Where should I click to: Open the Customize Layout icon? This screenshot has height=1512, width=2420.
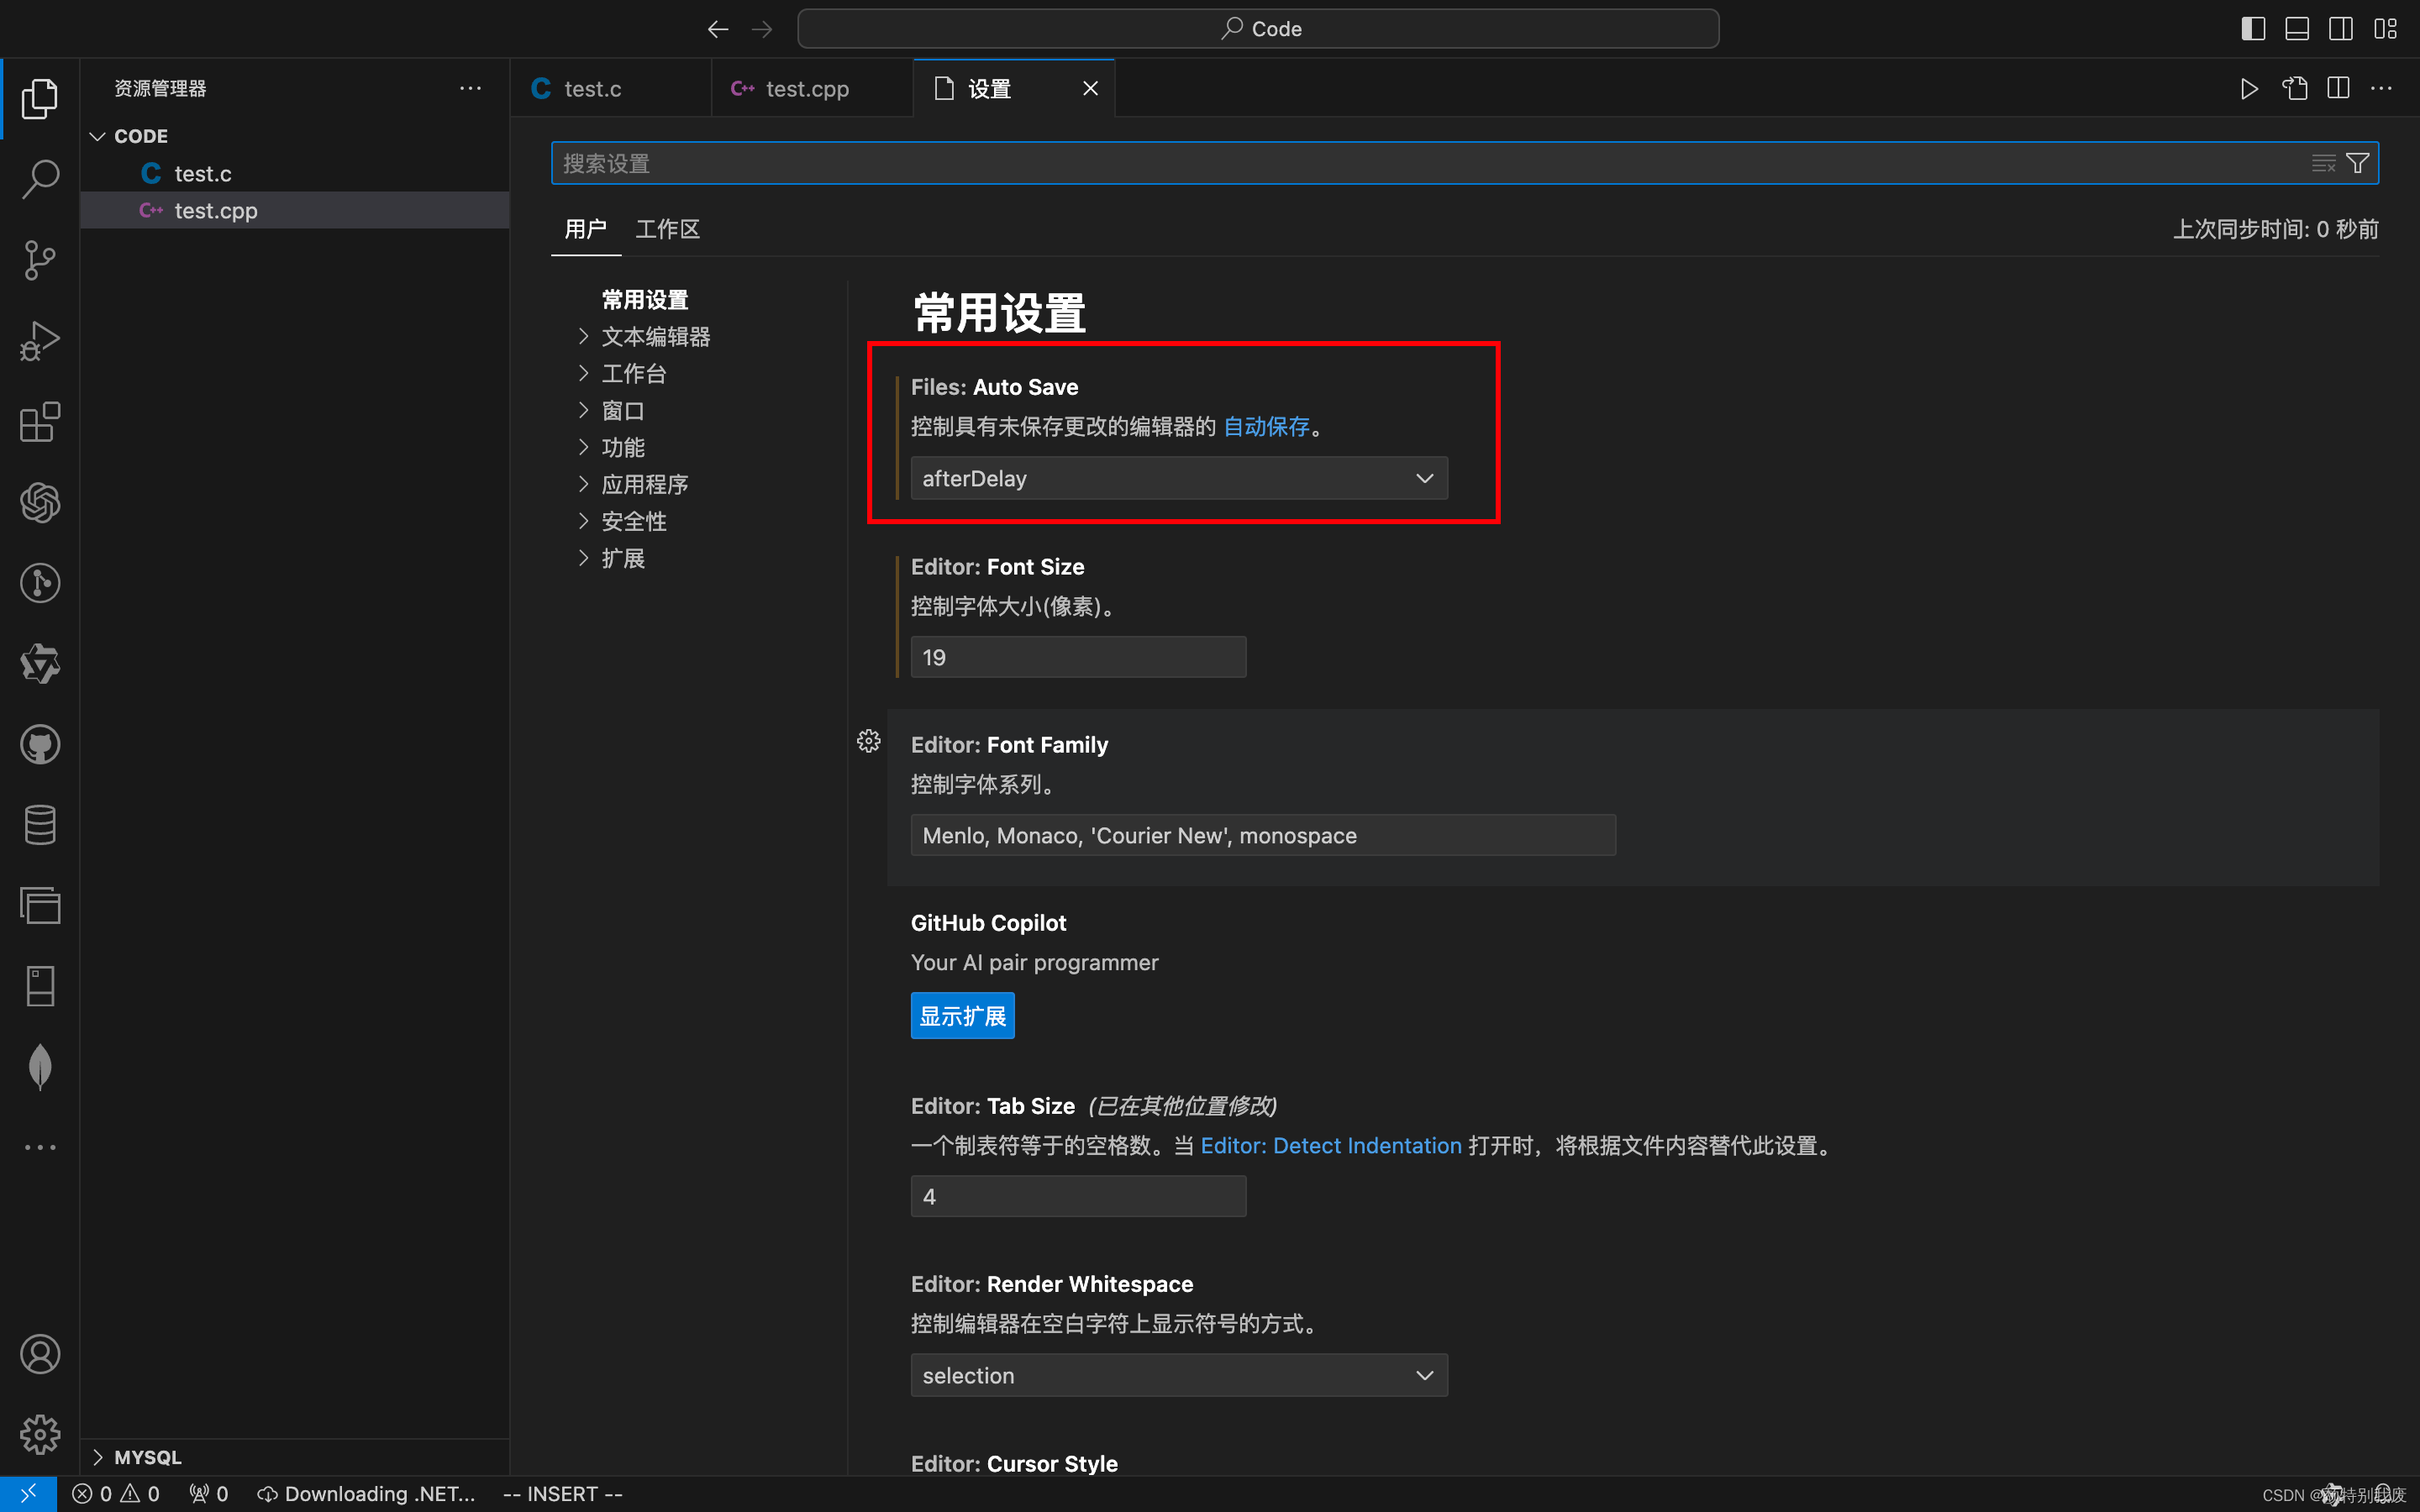click(x=2386, y=29)
